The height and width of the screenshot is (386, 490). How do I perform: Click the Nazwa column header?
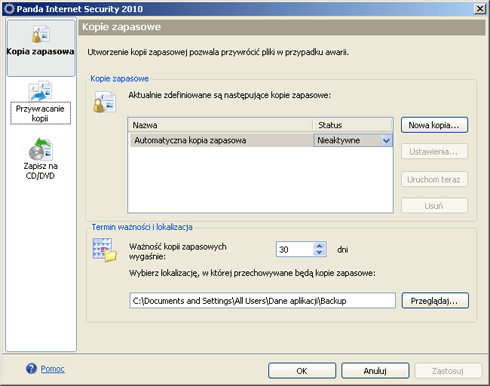[x=220, y=125]
